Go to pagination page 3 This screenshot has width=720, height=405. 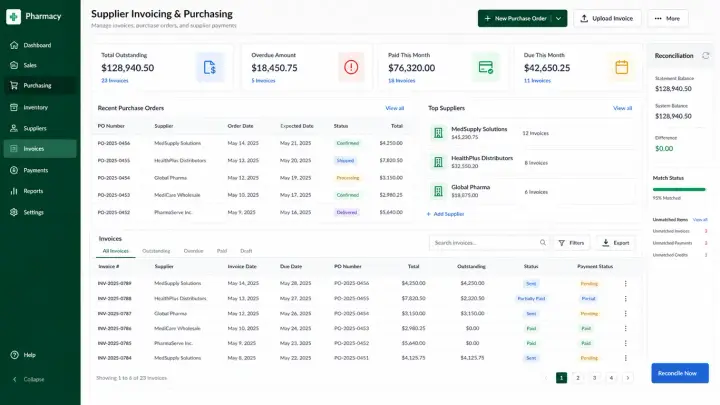click(x=594, y=378)
